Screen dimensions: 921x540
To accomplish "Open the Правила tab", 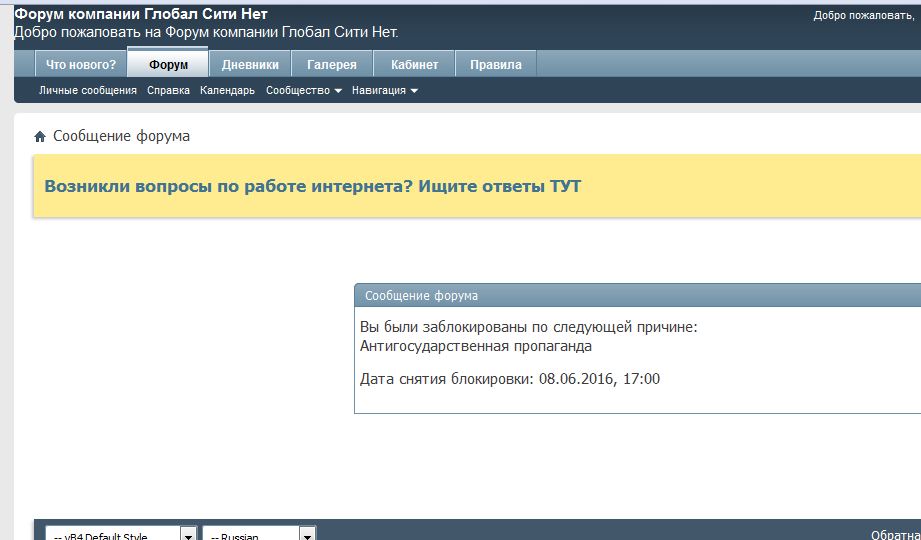I will click(x=496, y=65).
